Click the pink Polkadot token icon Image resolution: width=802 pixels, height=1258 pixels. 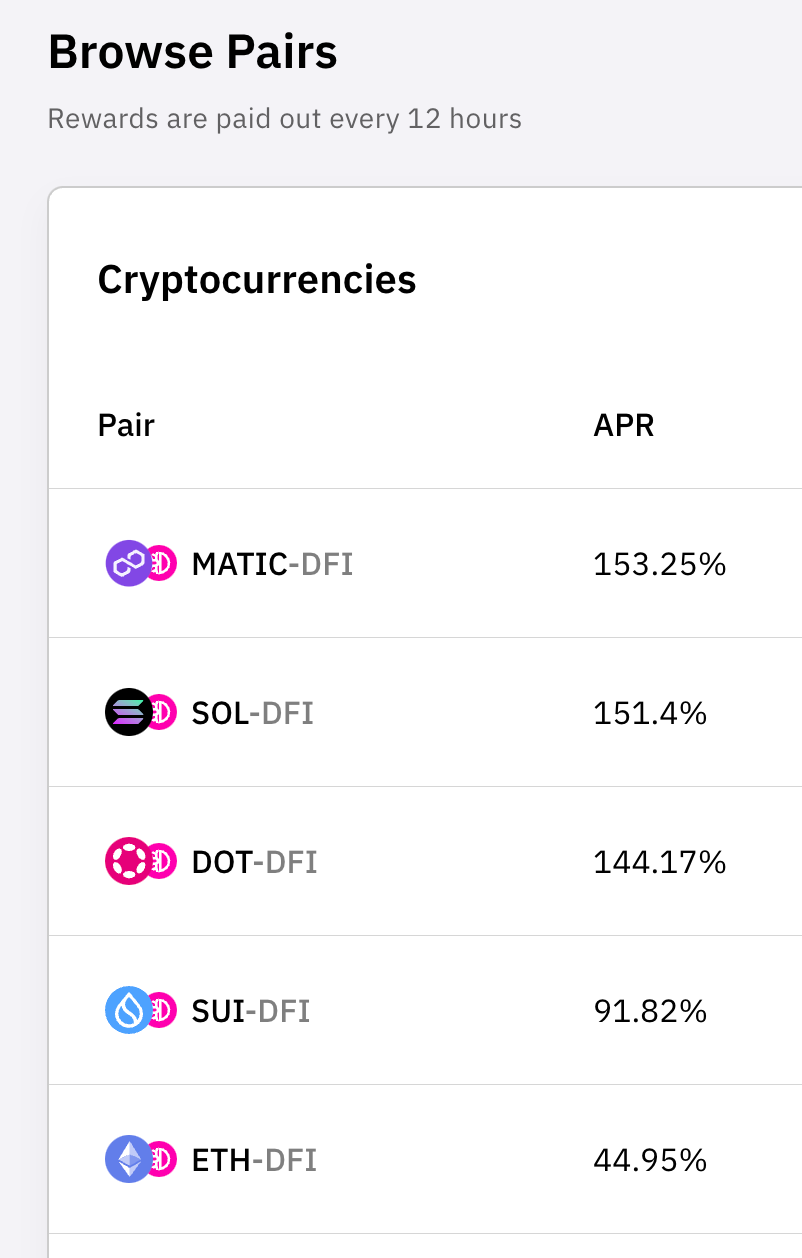point(126,862)
